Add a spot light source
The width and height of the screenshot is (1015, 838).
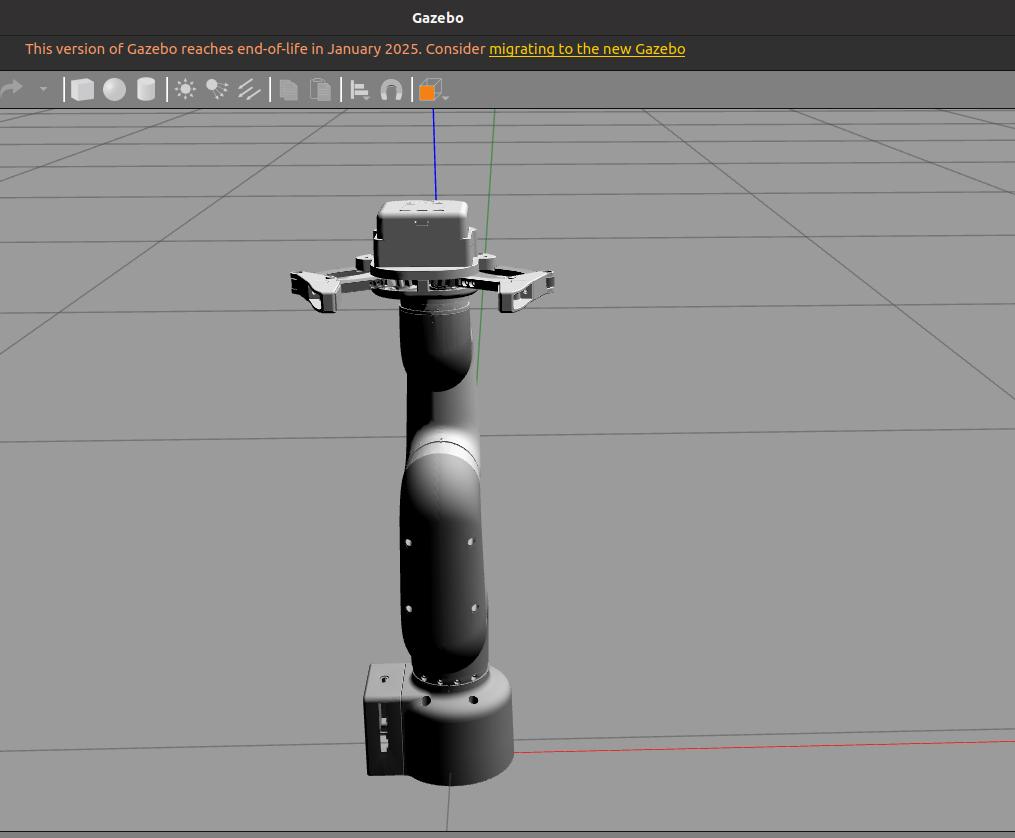click(217, 90)
